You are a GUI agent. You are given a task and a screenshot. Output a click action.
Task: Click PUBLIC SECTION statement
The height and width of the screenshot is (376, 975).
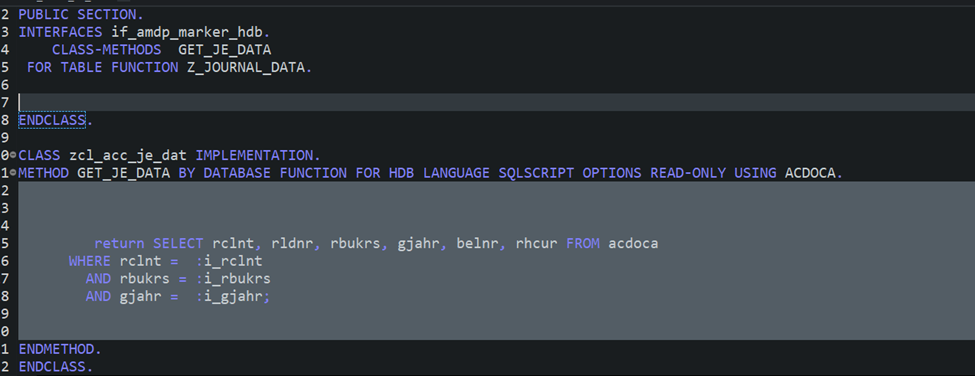pos(81,14)
